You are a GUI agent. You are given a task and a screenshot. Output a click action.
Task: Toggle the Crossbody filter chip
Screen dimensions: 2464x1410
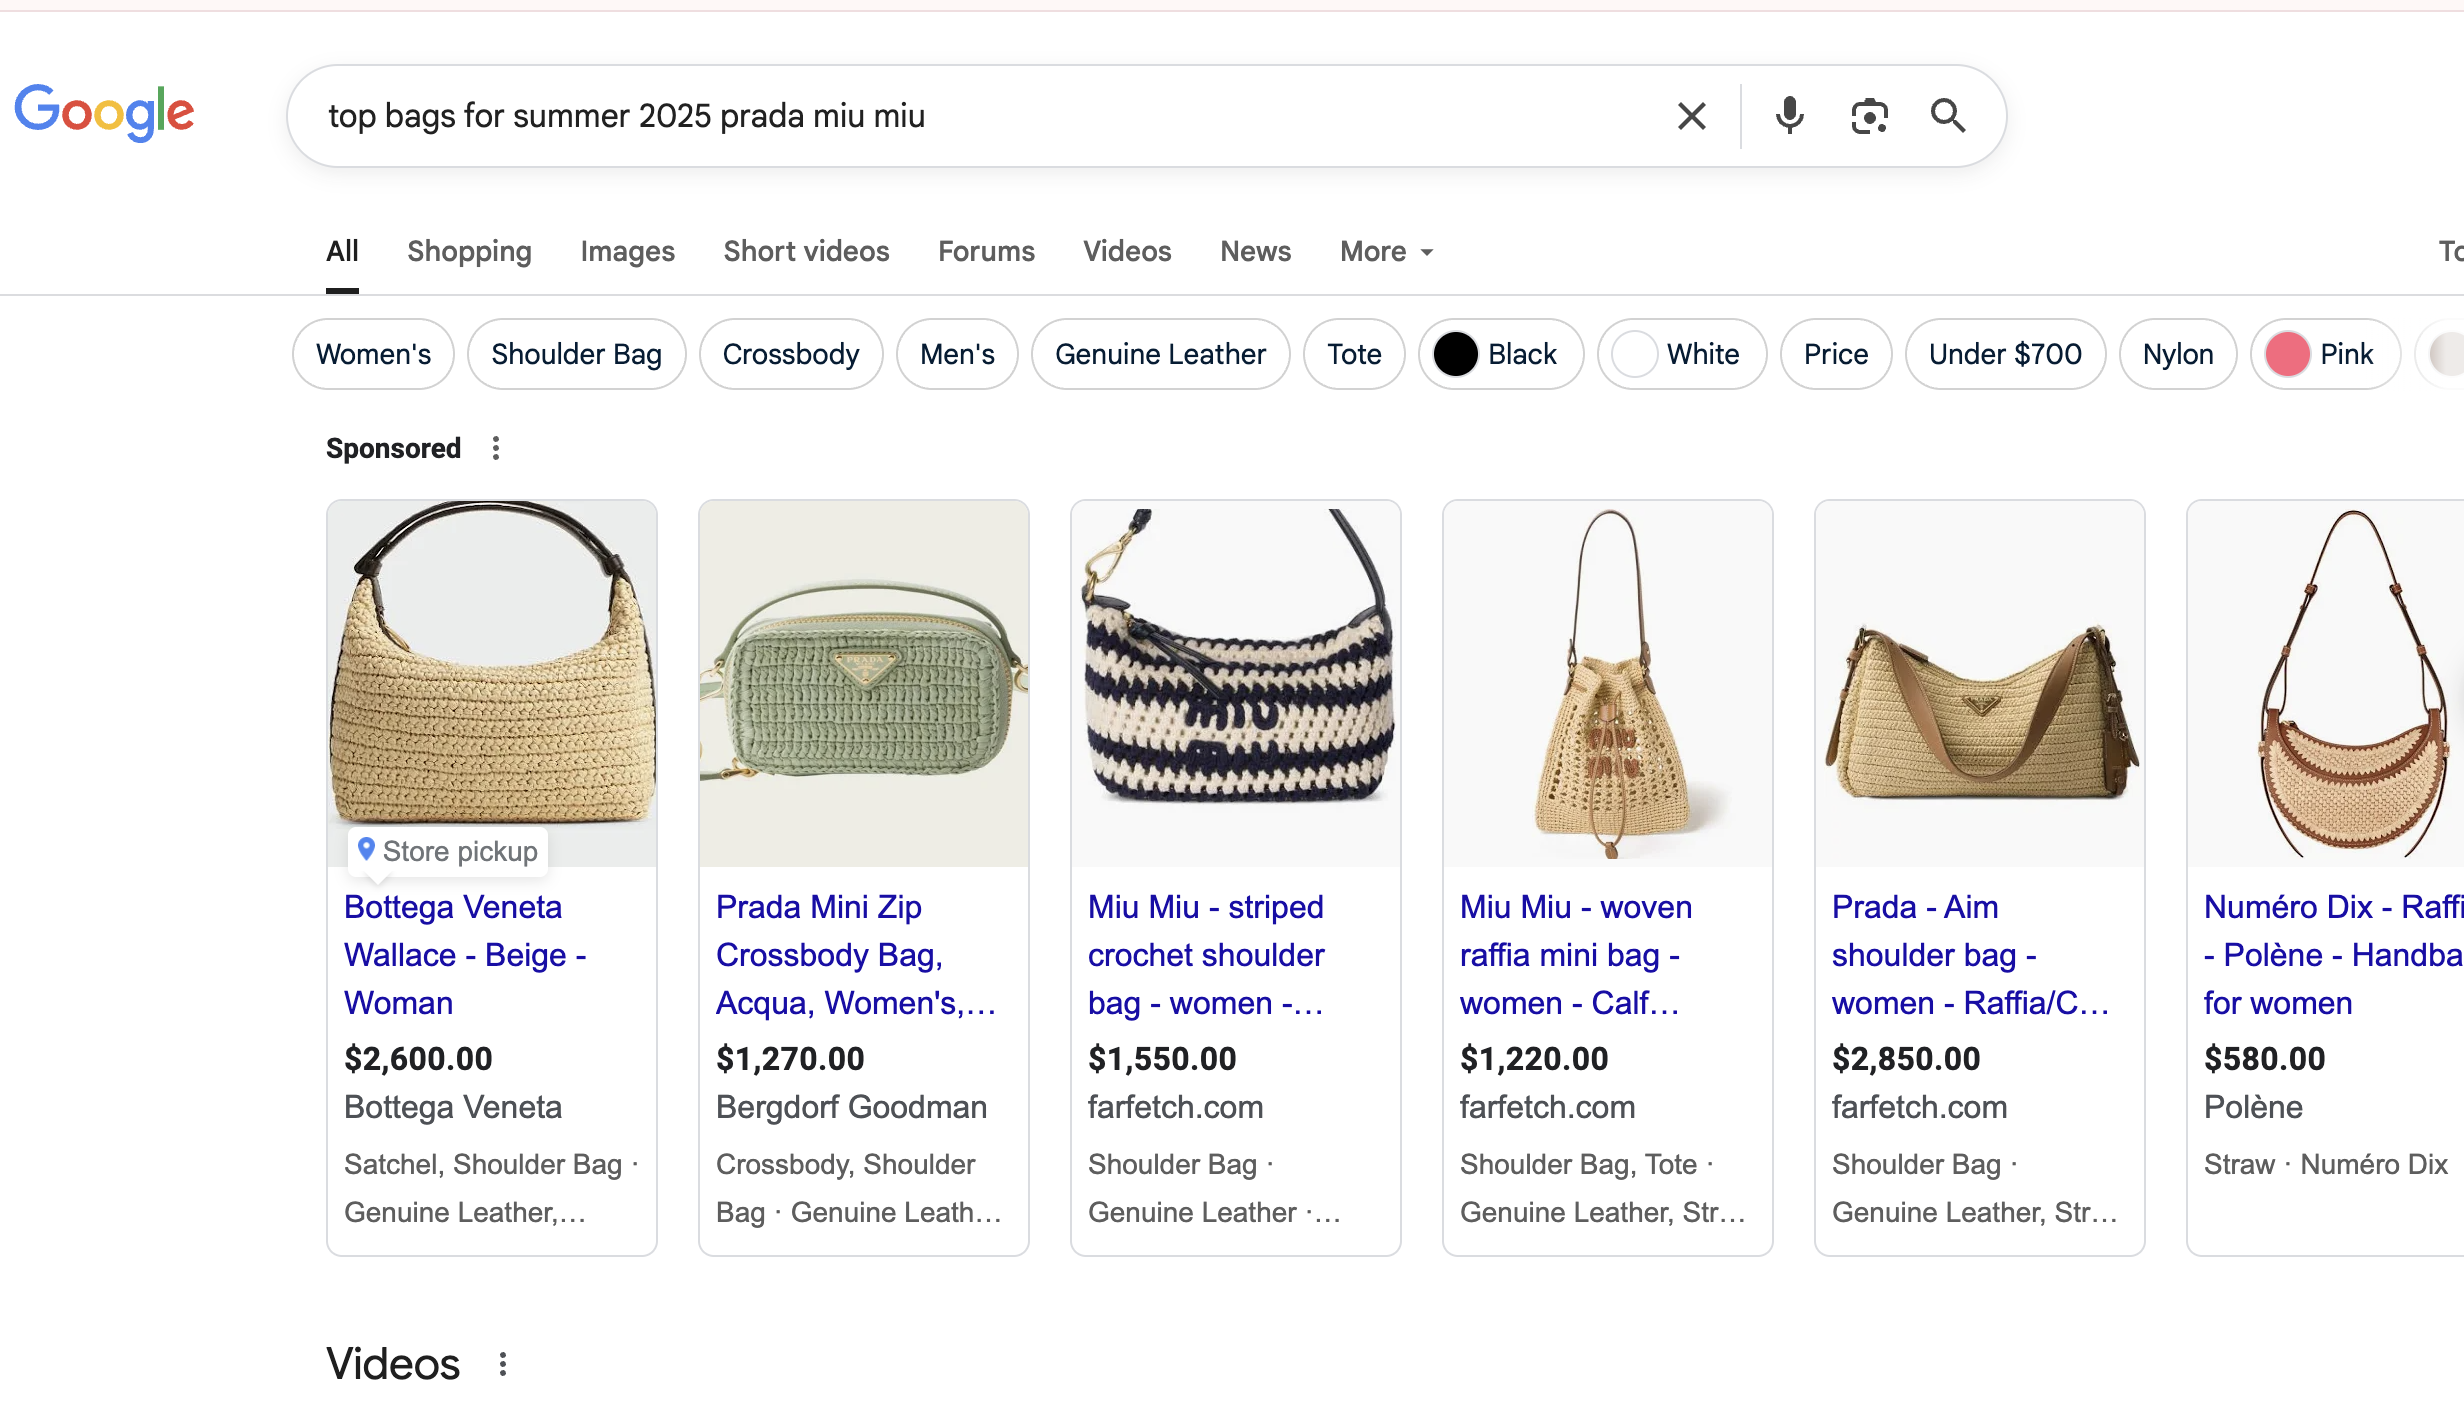click(x=791, y=354)
